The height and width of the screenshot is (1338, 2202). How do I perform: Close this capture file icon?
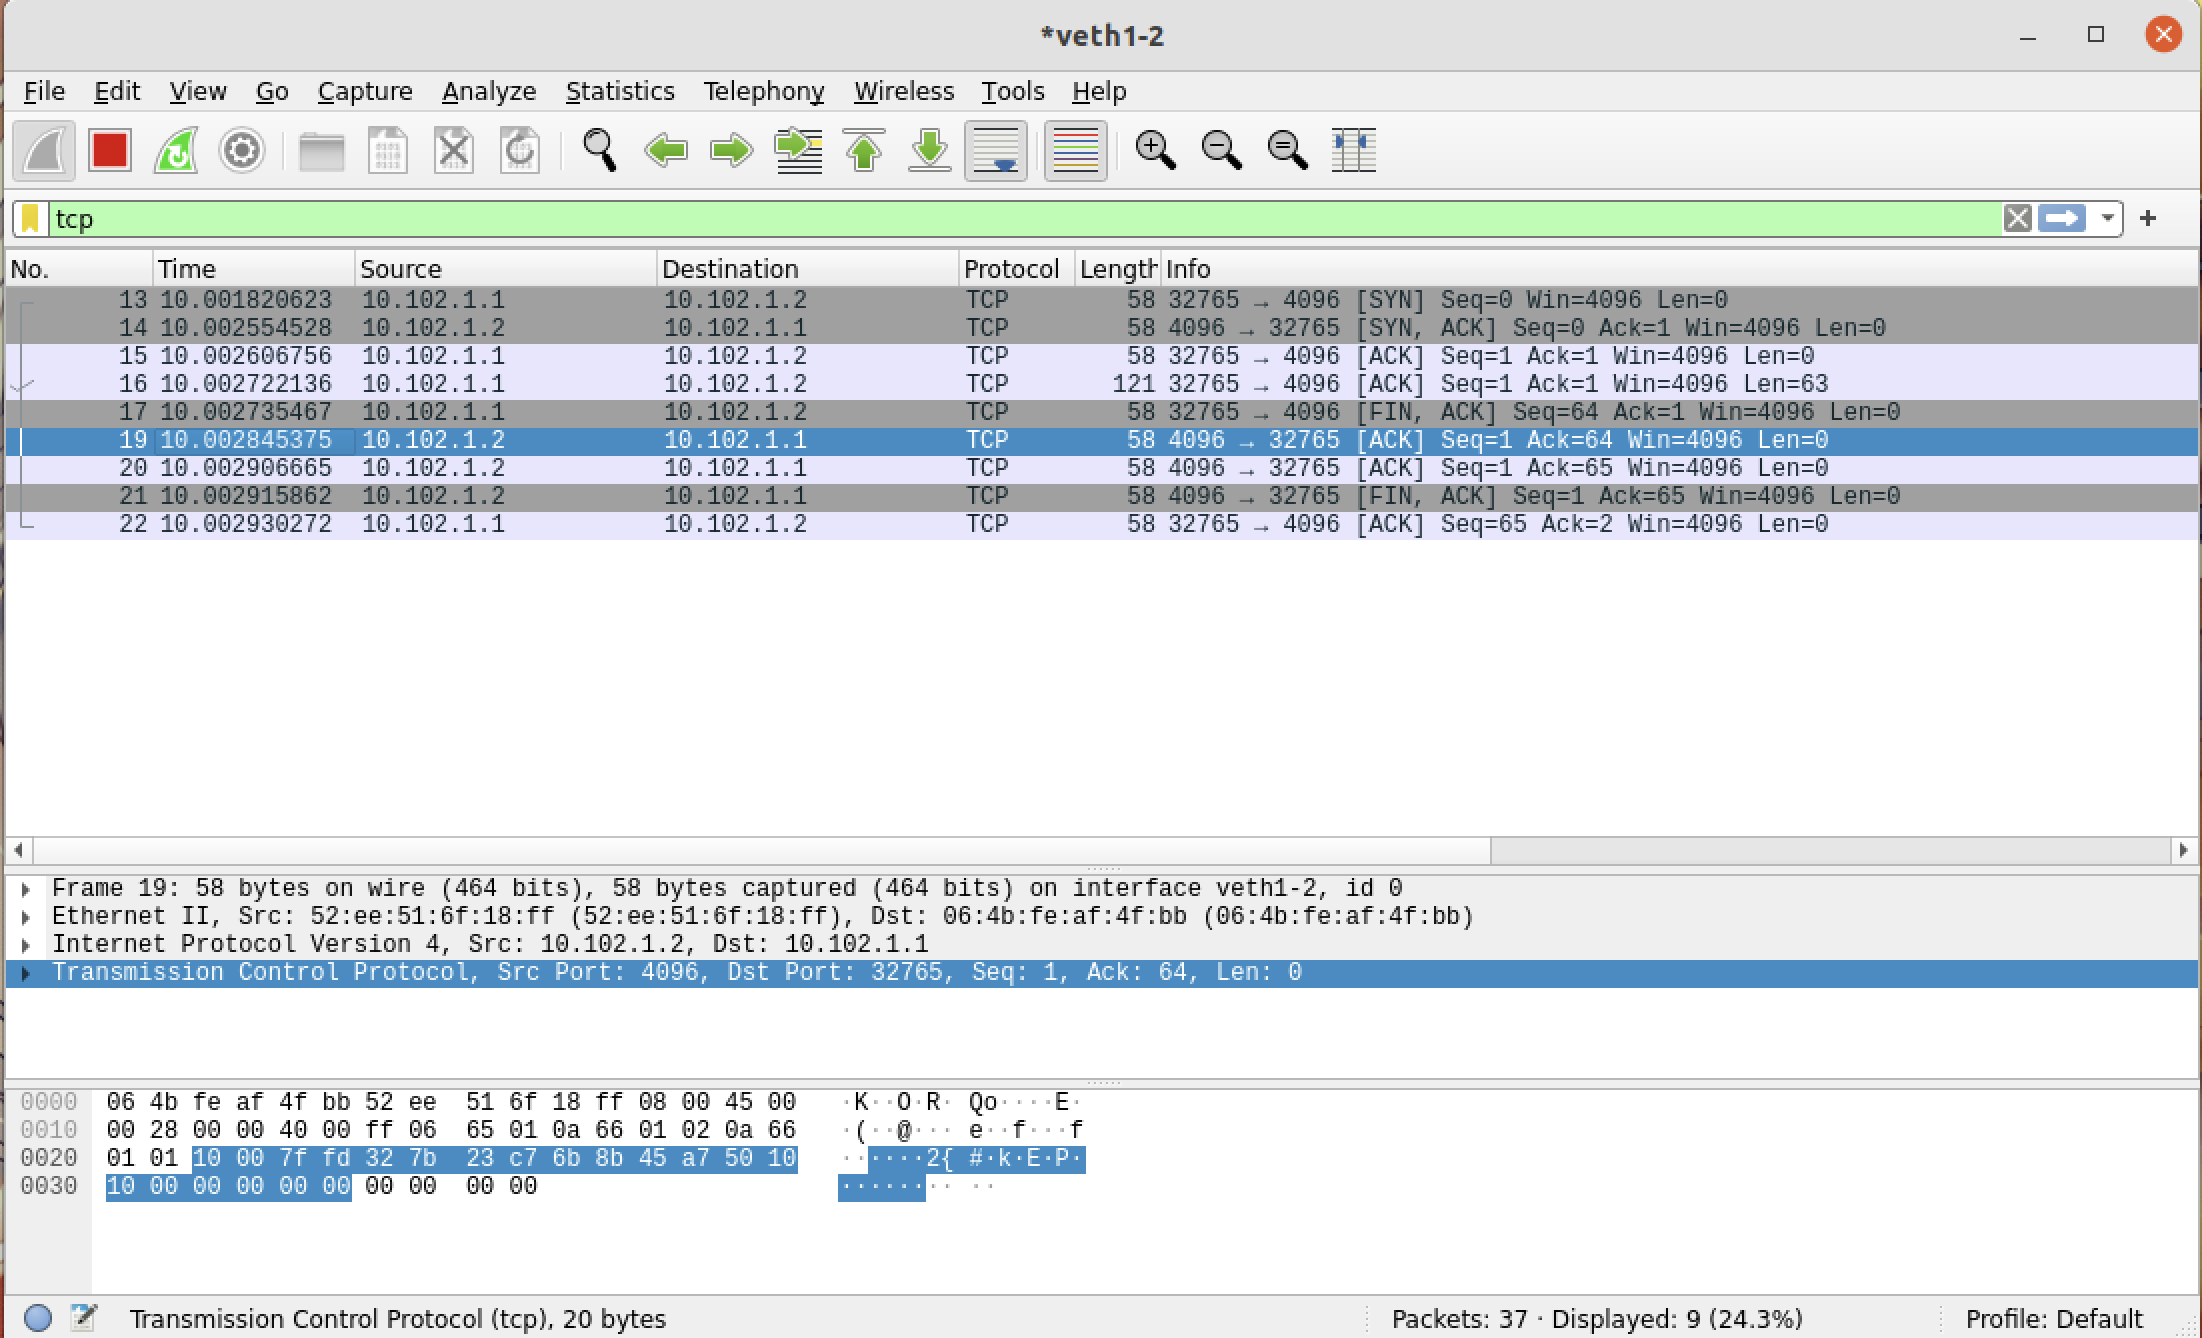coord(454,151)
